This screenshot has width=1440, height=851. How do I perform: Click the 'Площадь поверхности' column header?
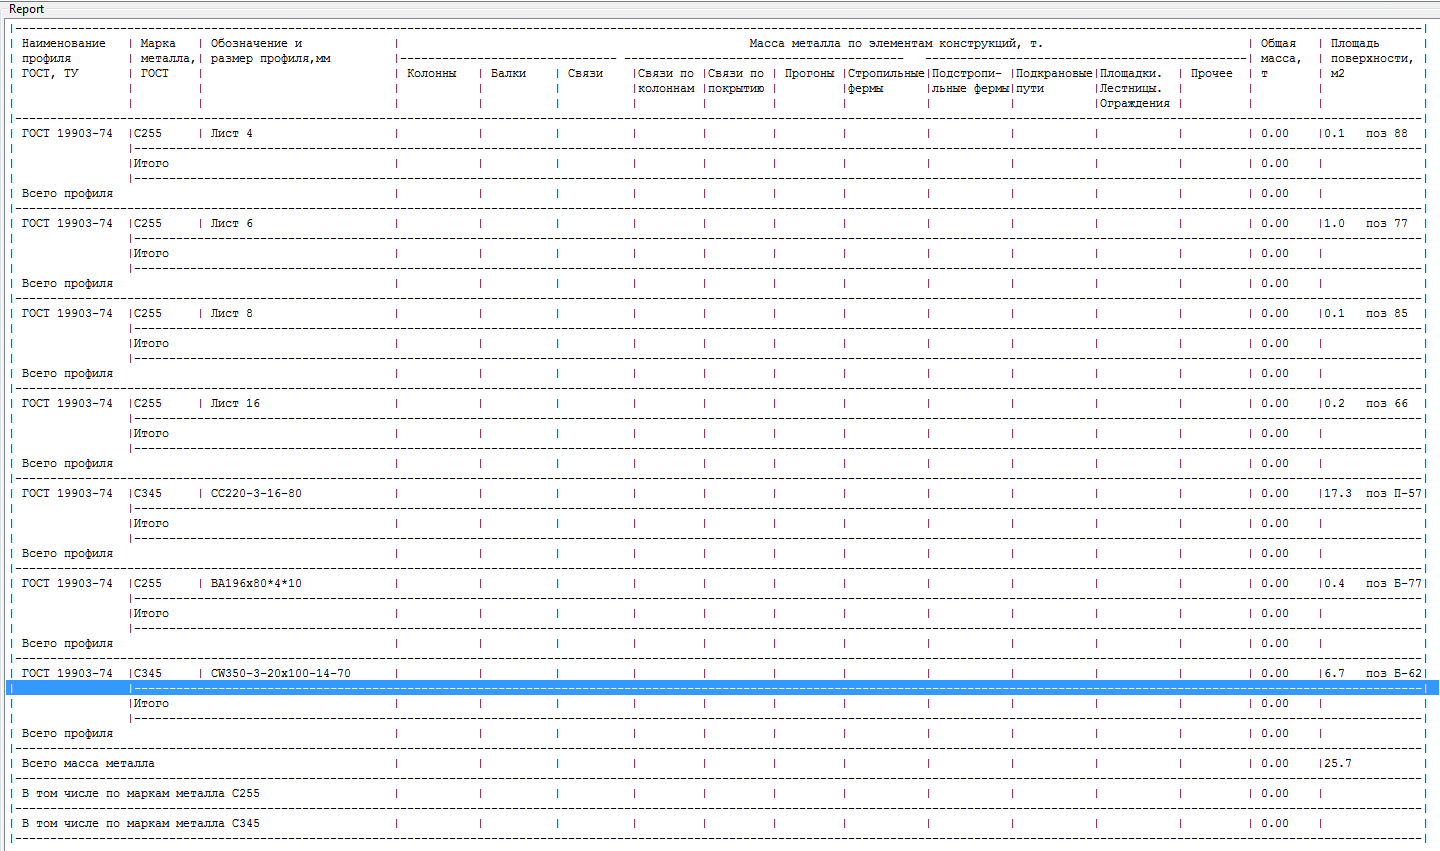1370,58
